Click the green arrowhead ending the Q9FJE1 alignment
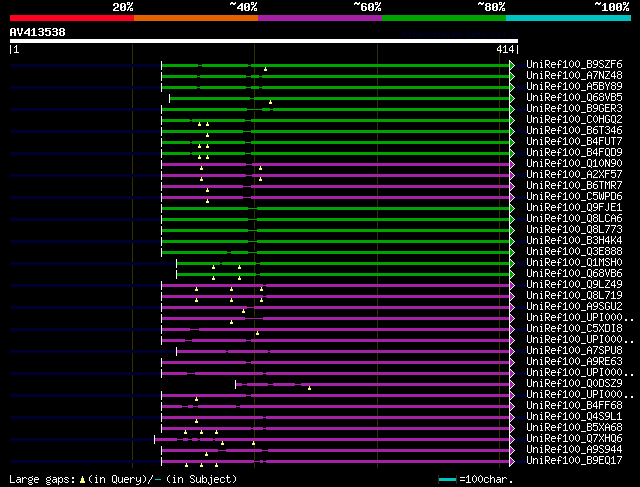Viewport: 640px width, 487px height. click(x=512, y=209)
